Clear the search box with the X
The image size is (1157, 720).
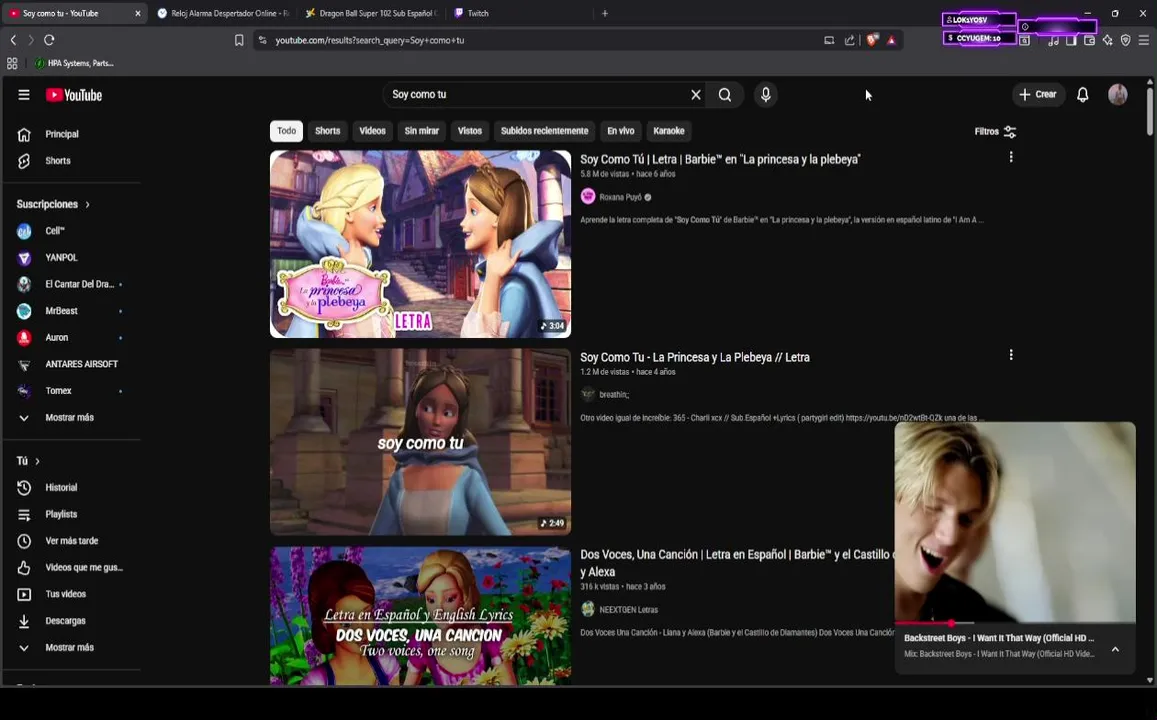[x=696, y=94]
